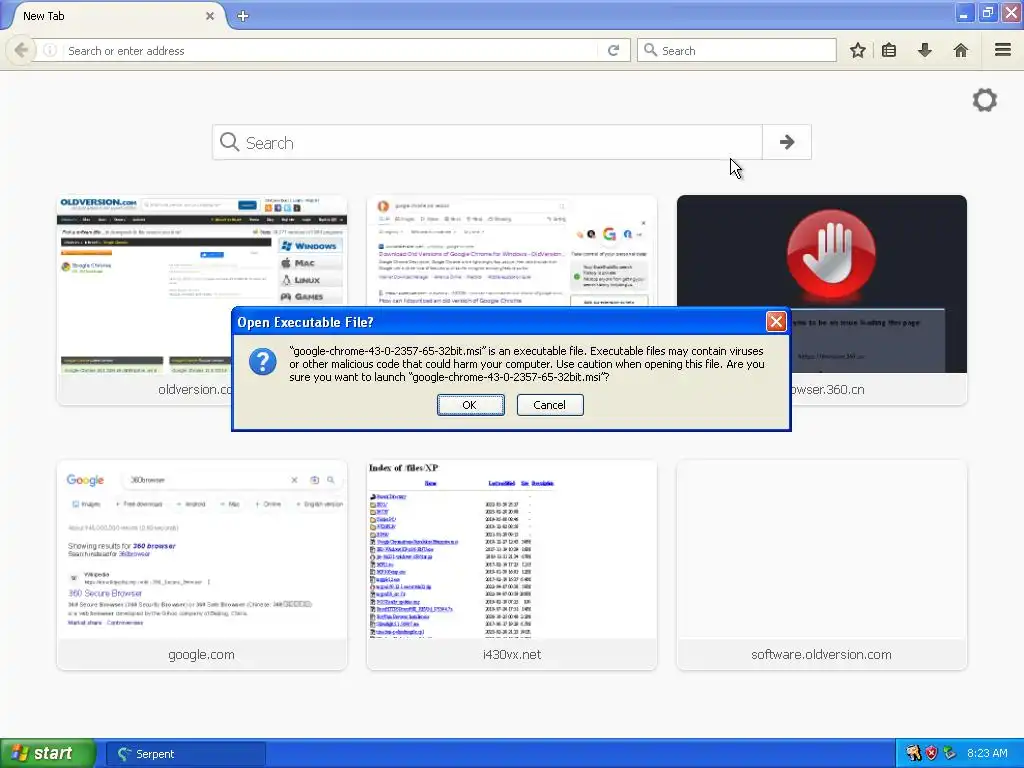Open the Windows start menu
This screenshot has height=768, width=1024.
click(x=48, y=754)
